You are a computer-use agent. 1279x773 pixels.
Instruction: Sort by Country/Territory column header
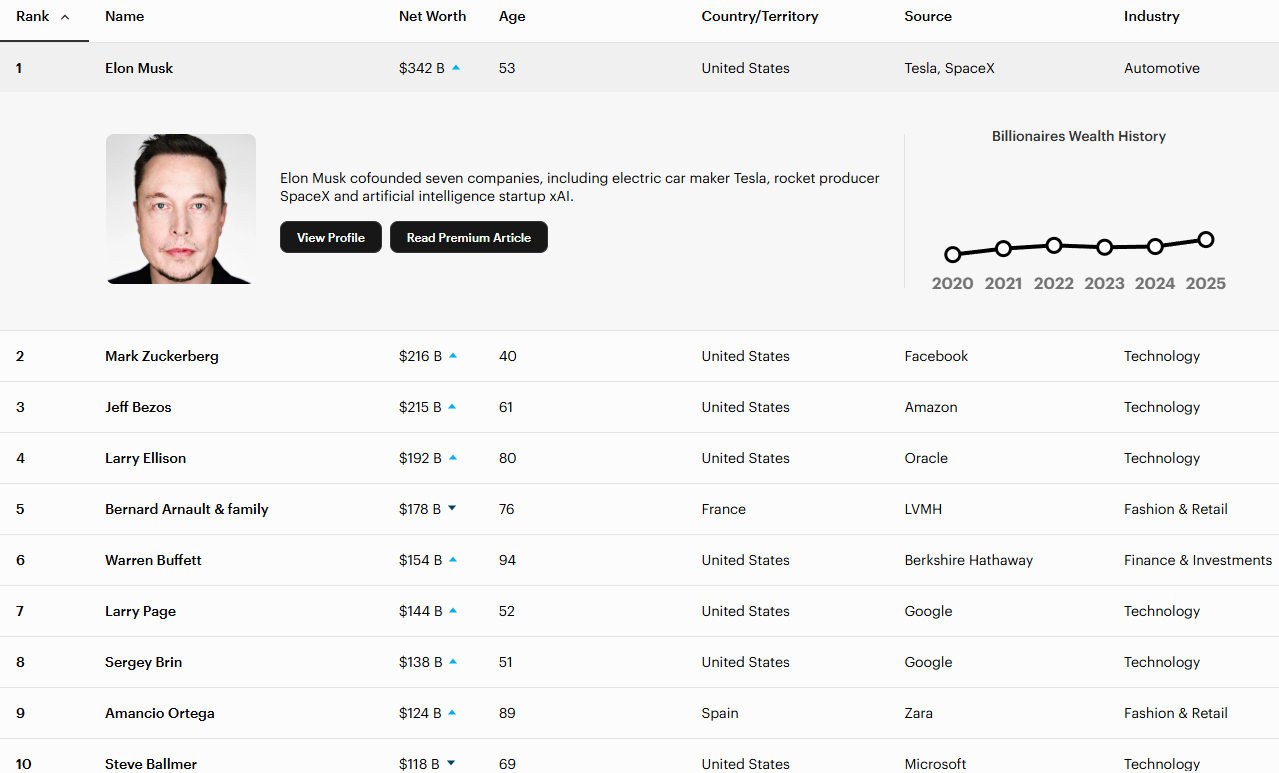tap(760, 17)
